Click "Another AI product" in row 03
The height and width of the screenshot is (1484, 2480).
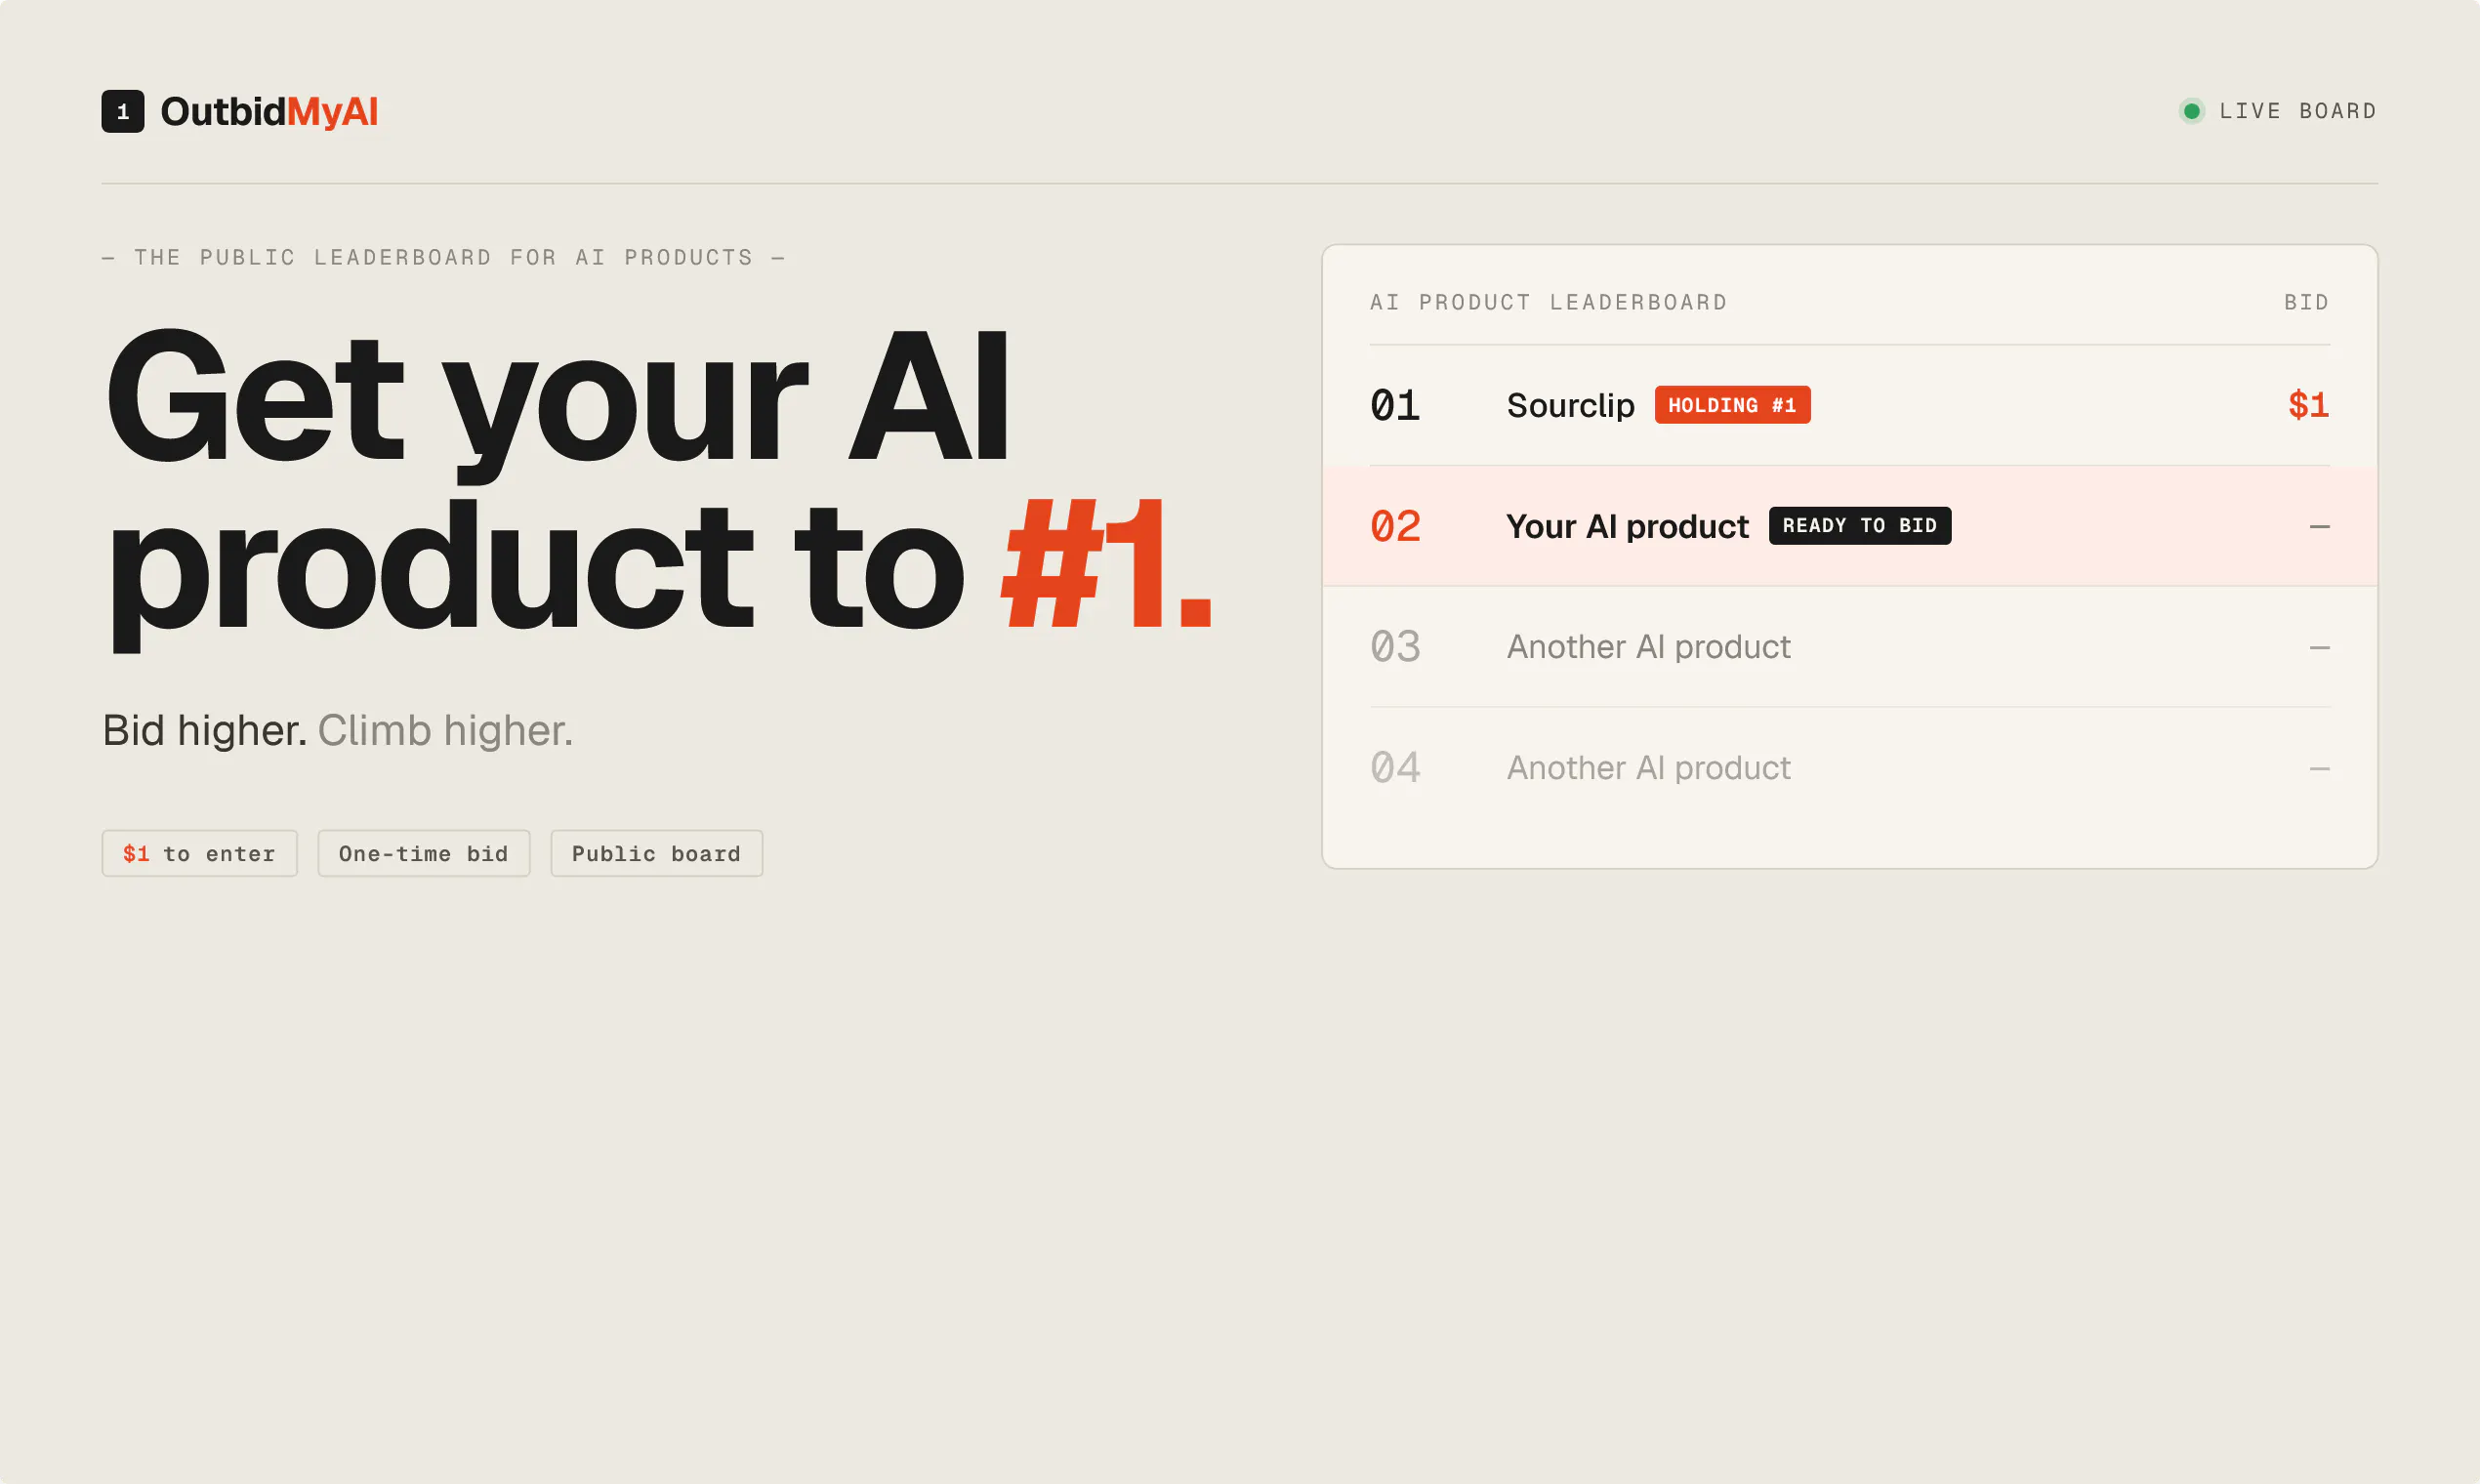pos(1648,647)
